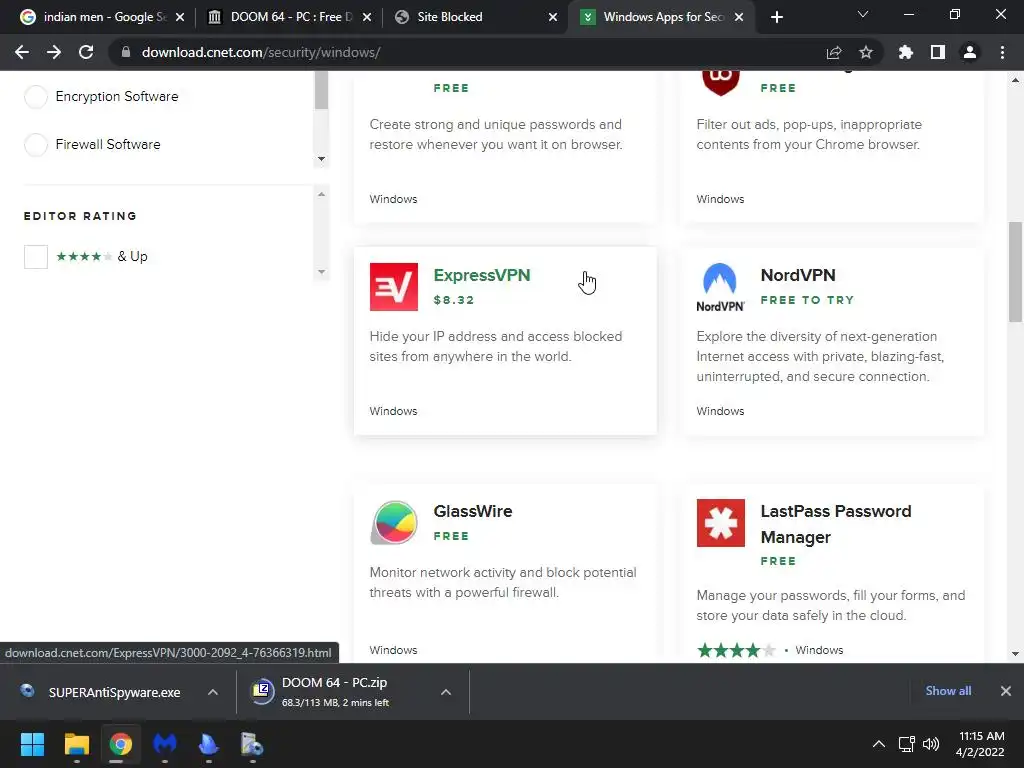Open File Explorer from the taskbar
Viewport: 1024px width, 768px height.
[76, 744]
